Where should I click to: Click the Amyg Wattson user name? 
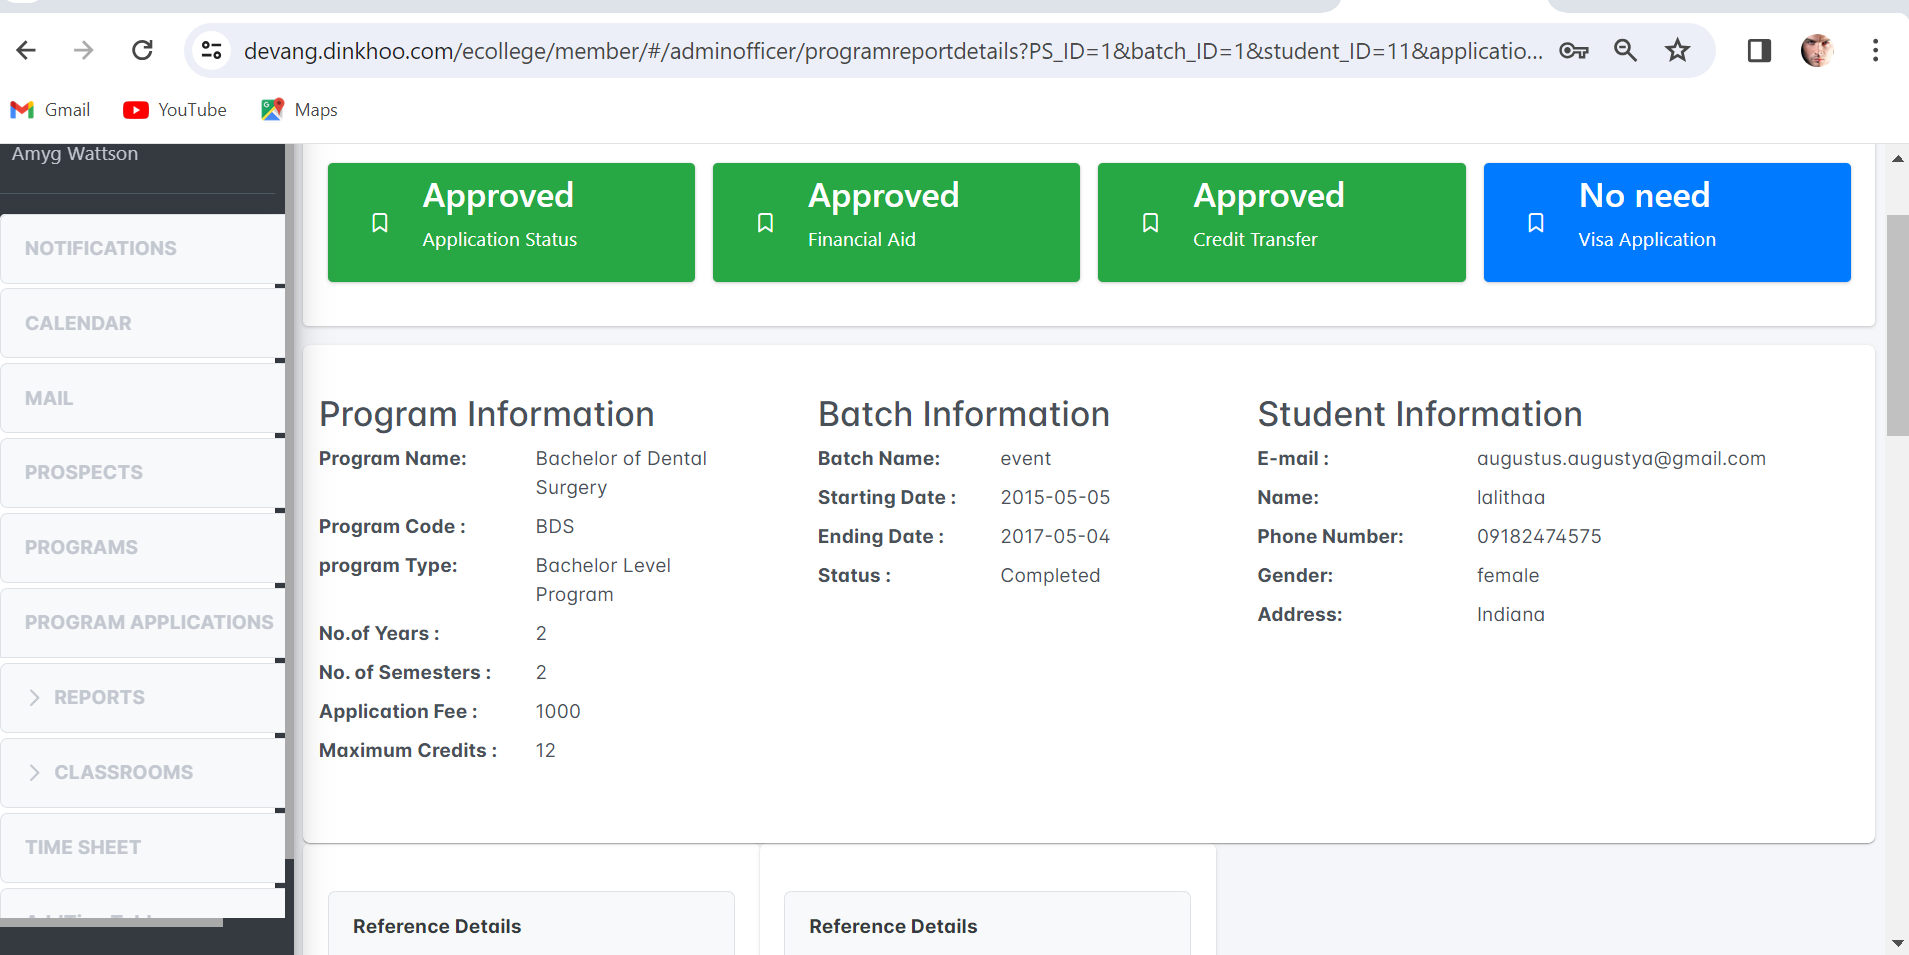click(x=75, y=153)
